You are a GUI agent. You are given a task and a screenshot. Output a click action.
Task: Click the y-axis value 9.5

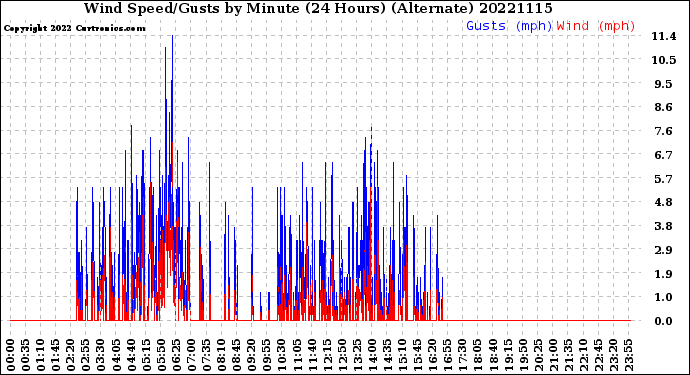click(x=664, y=84)
